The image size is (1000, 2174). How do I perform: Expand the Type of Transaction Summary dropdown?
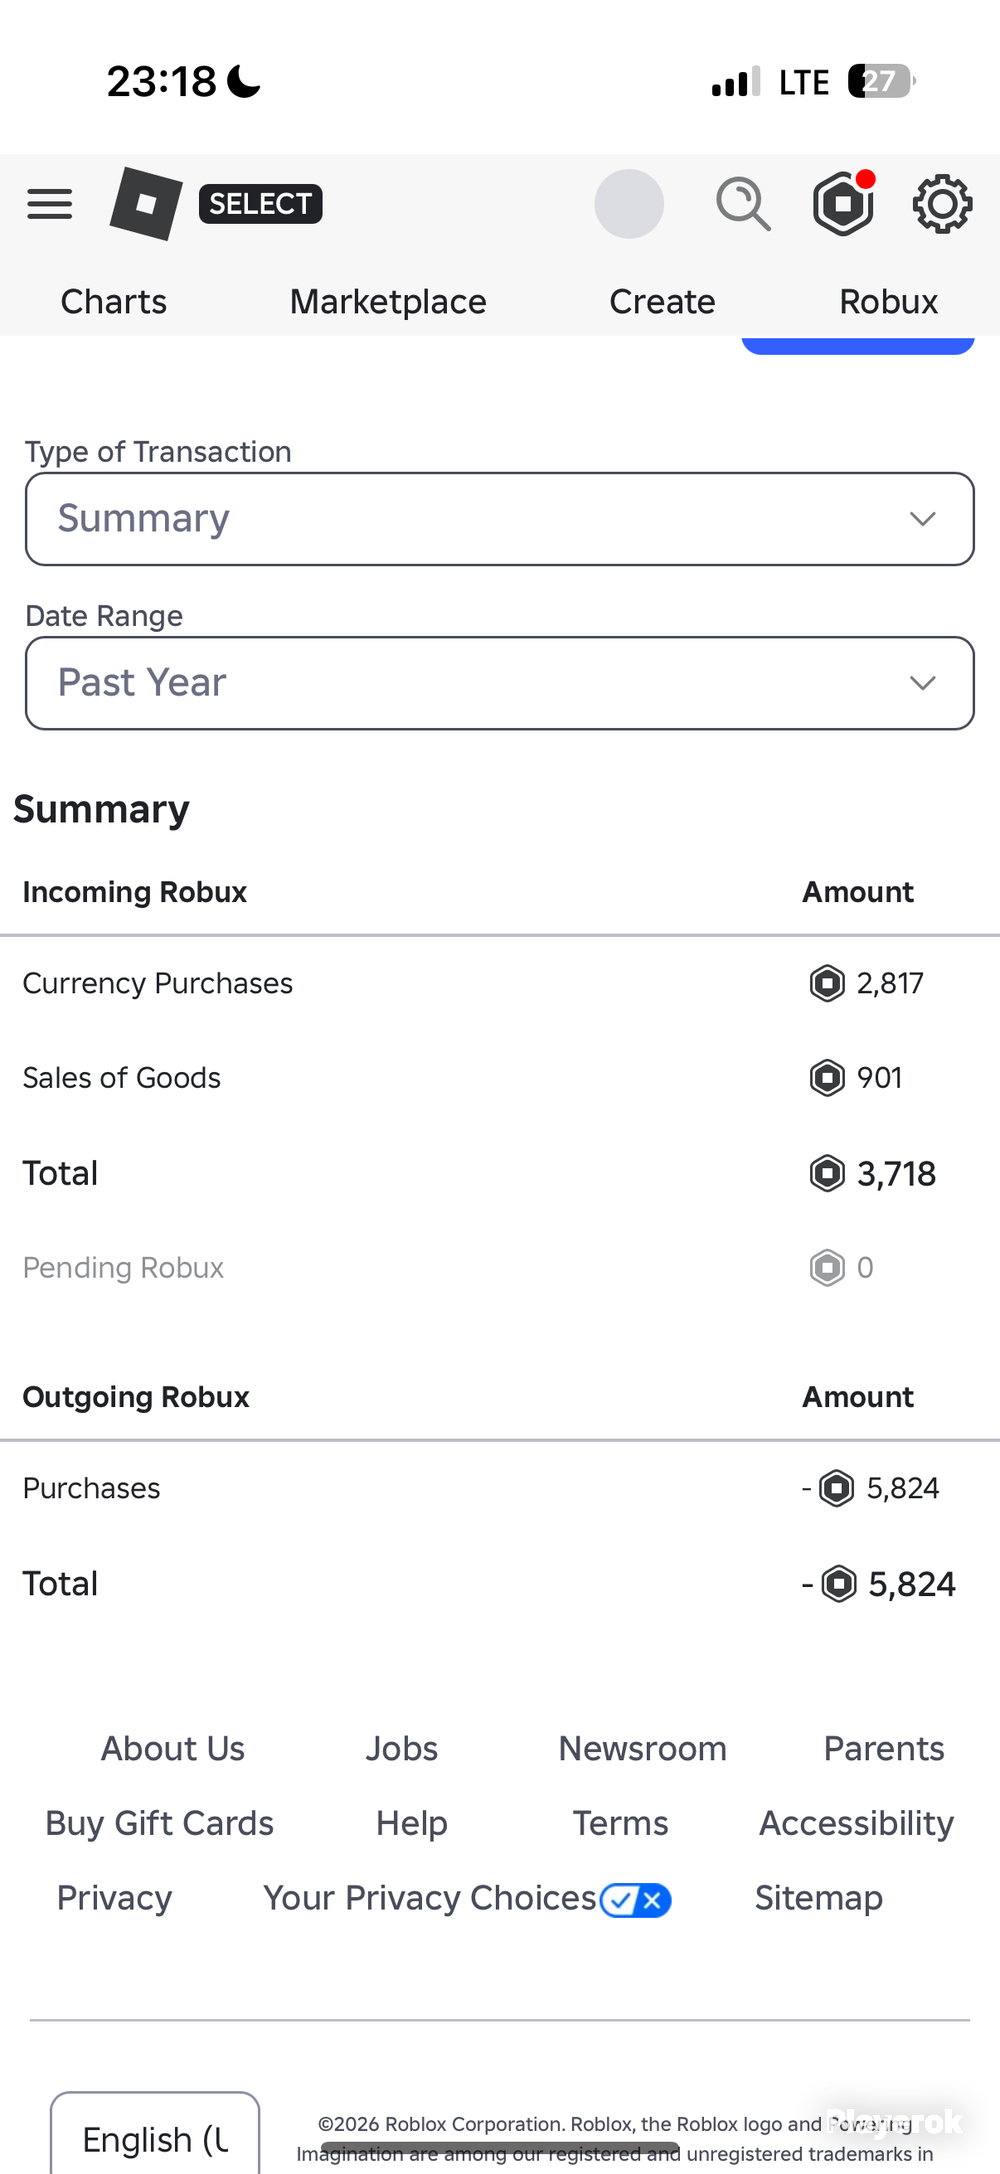500,519
